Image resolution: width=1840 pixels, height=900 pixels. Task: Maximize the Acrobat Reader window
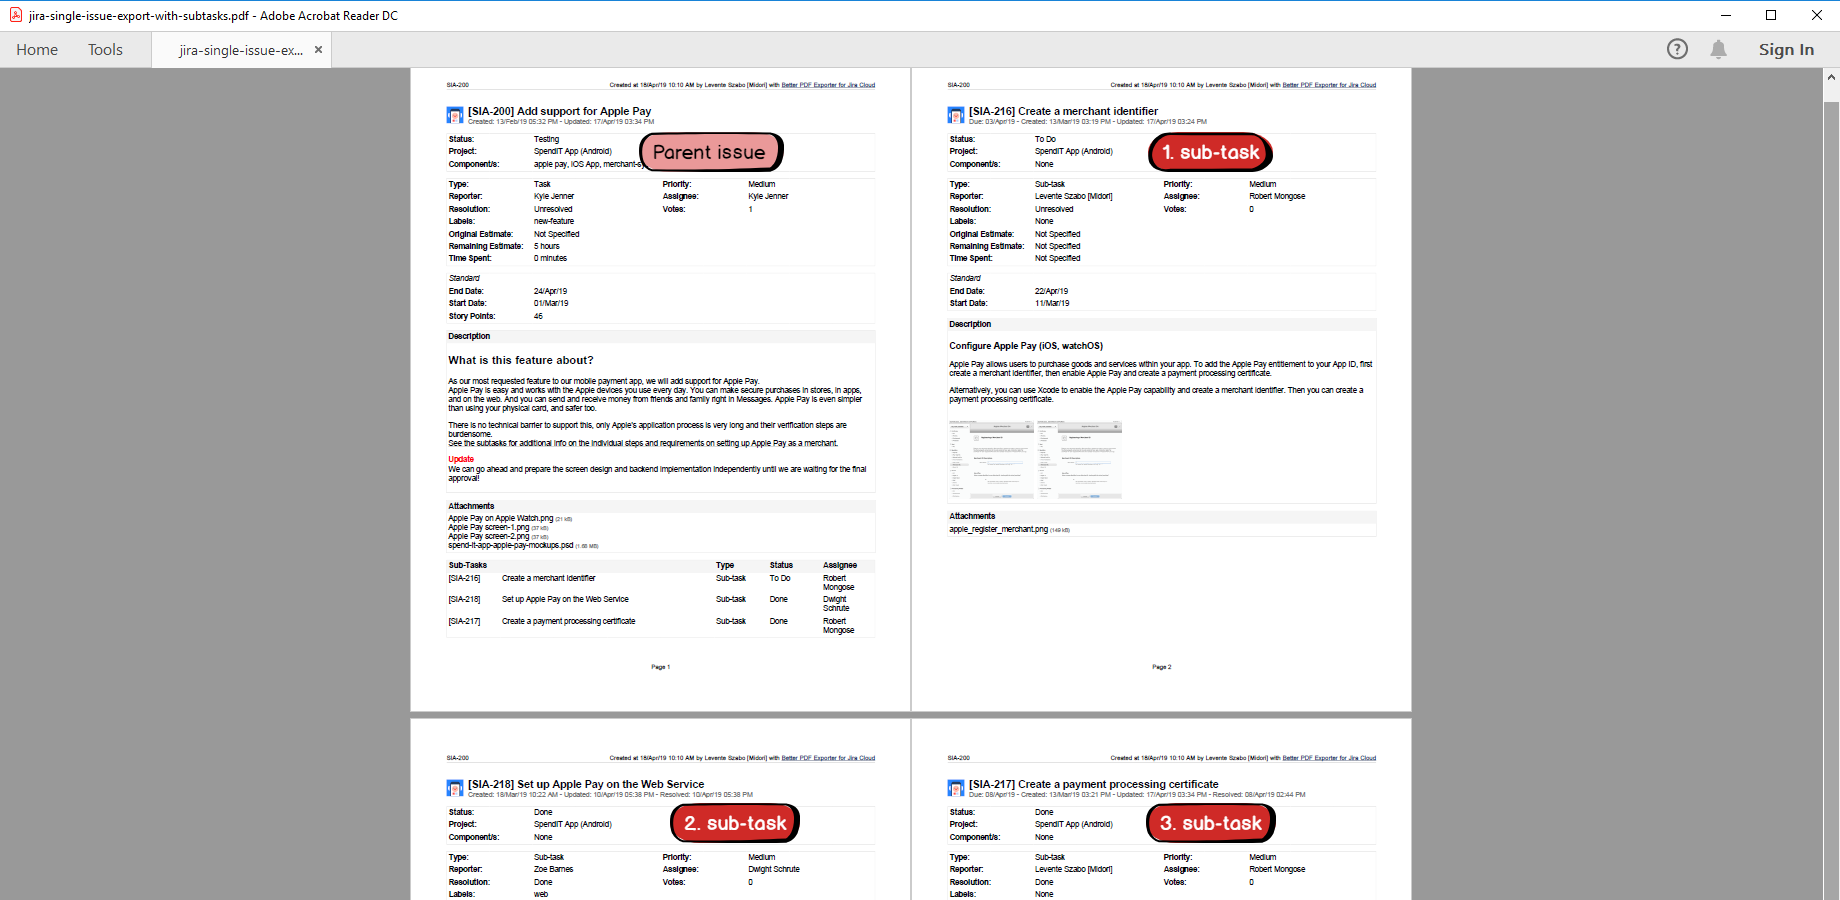point(1771,15)
